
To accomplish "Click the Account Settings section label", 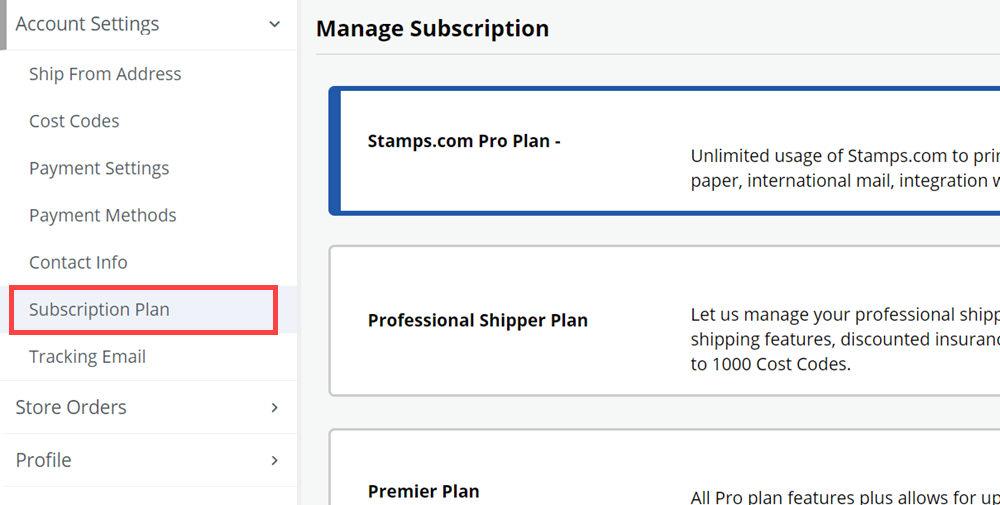I will (x=87, y=24).
